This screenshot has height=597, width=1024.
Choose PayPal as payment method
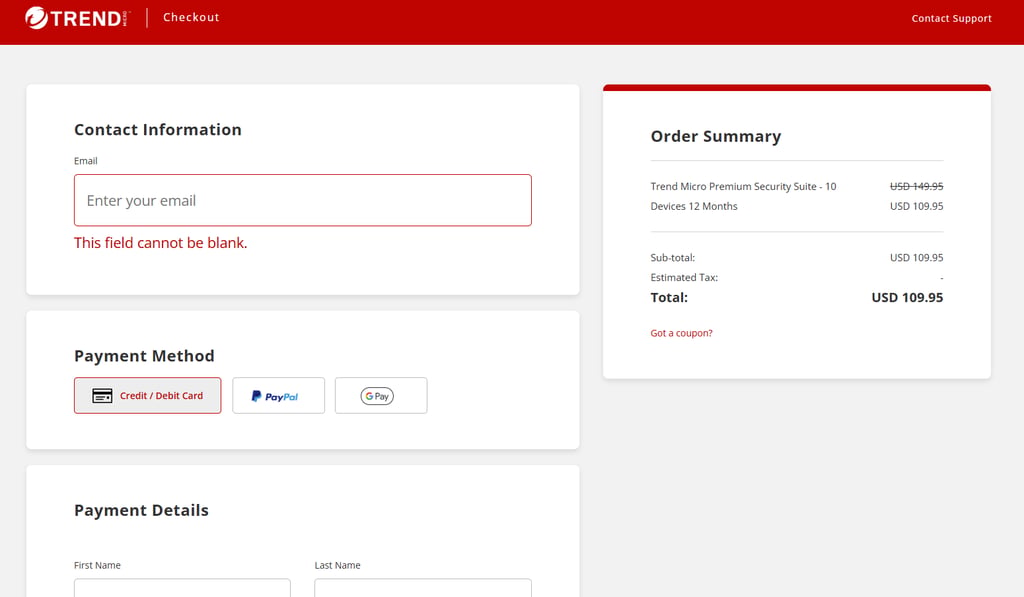[x=278, y=395]
